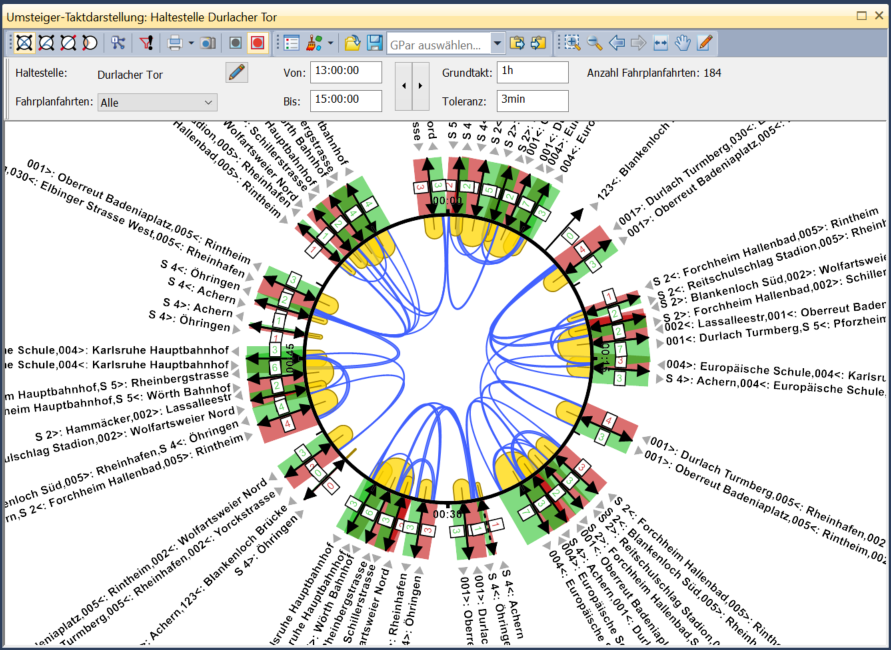Select the hand pan tool
The height and width of the screenshot is (650, 891).
point(683,43)
